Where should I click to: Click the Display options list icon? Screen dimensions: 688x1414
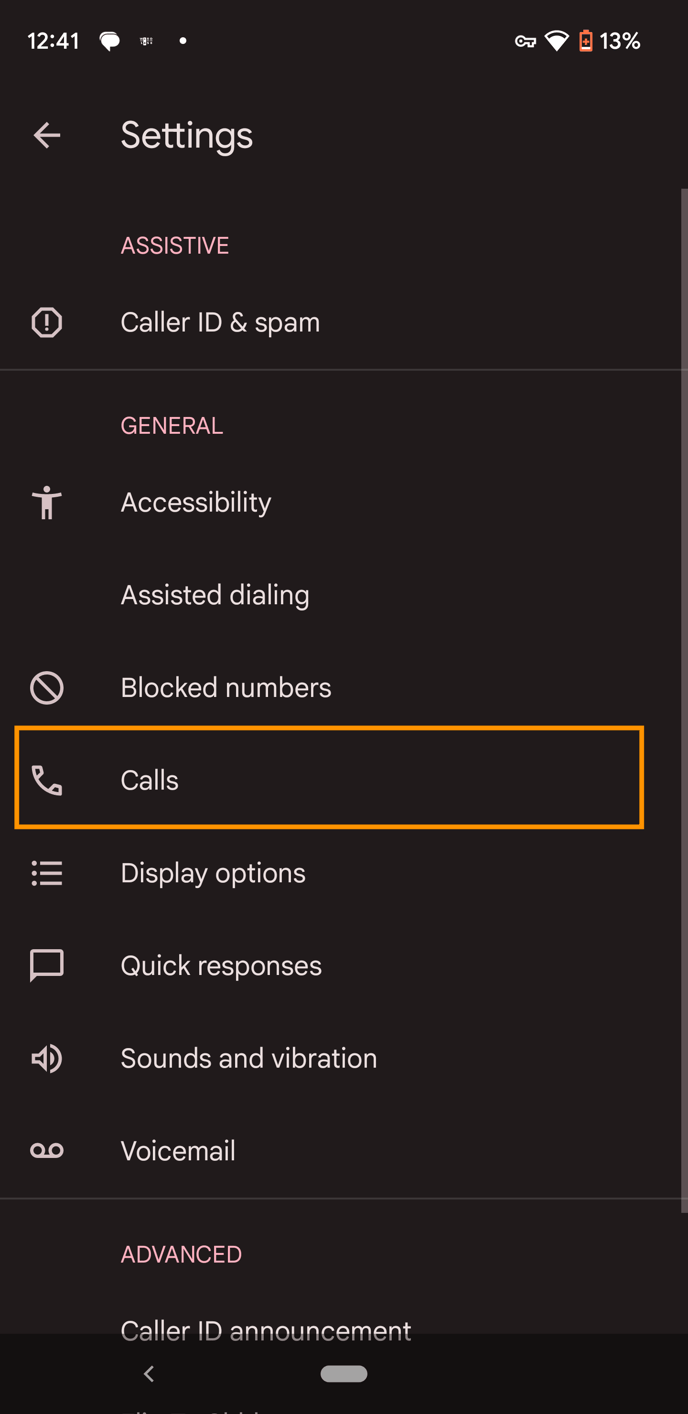click(x=46, y=873)
